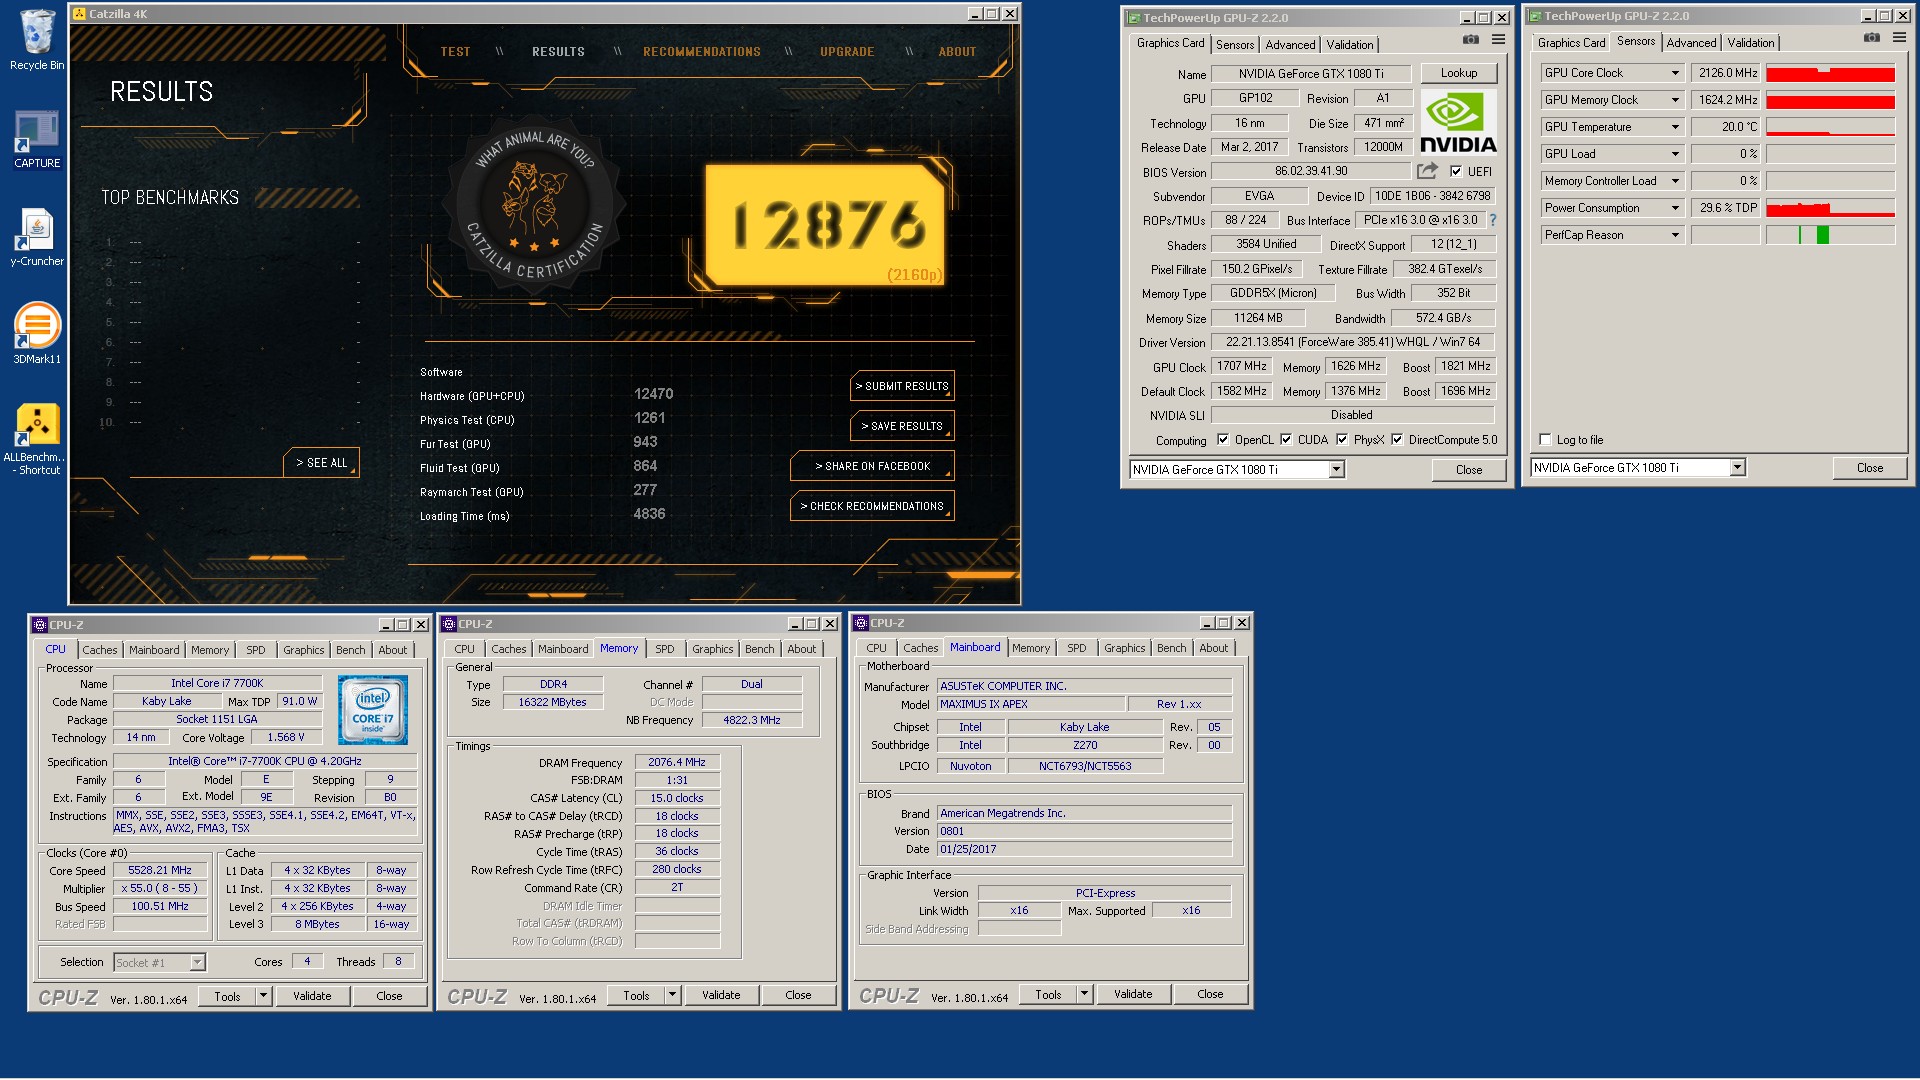Click title bar icon of CPU-Z CPU window
The width and height of the screenshot is (1920, 1080).
[x=40, y=625]
